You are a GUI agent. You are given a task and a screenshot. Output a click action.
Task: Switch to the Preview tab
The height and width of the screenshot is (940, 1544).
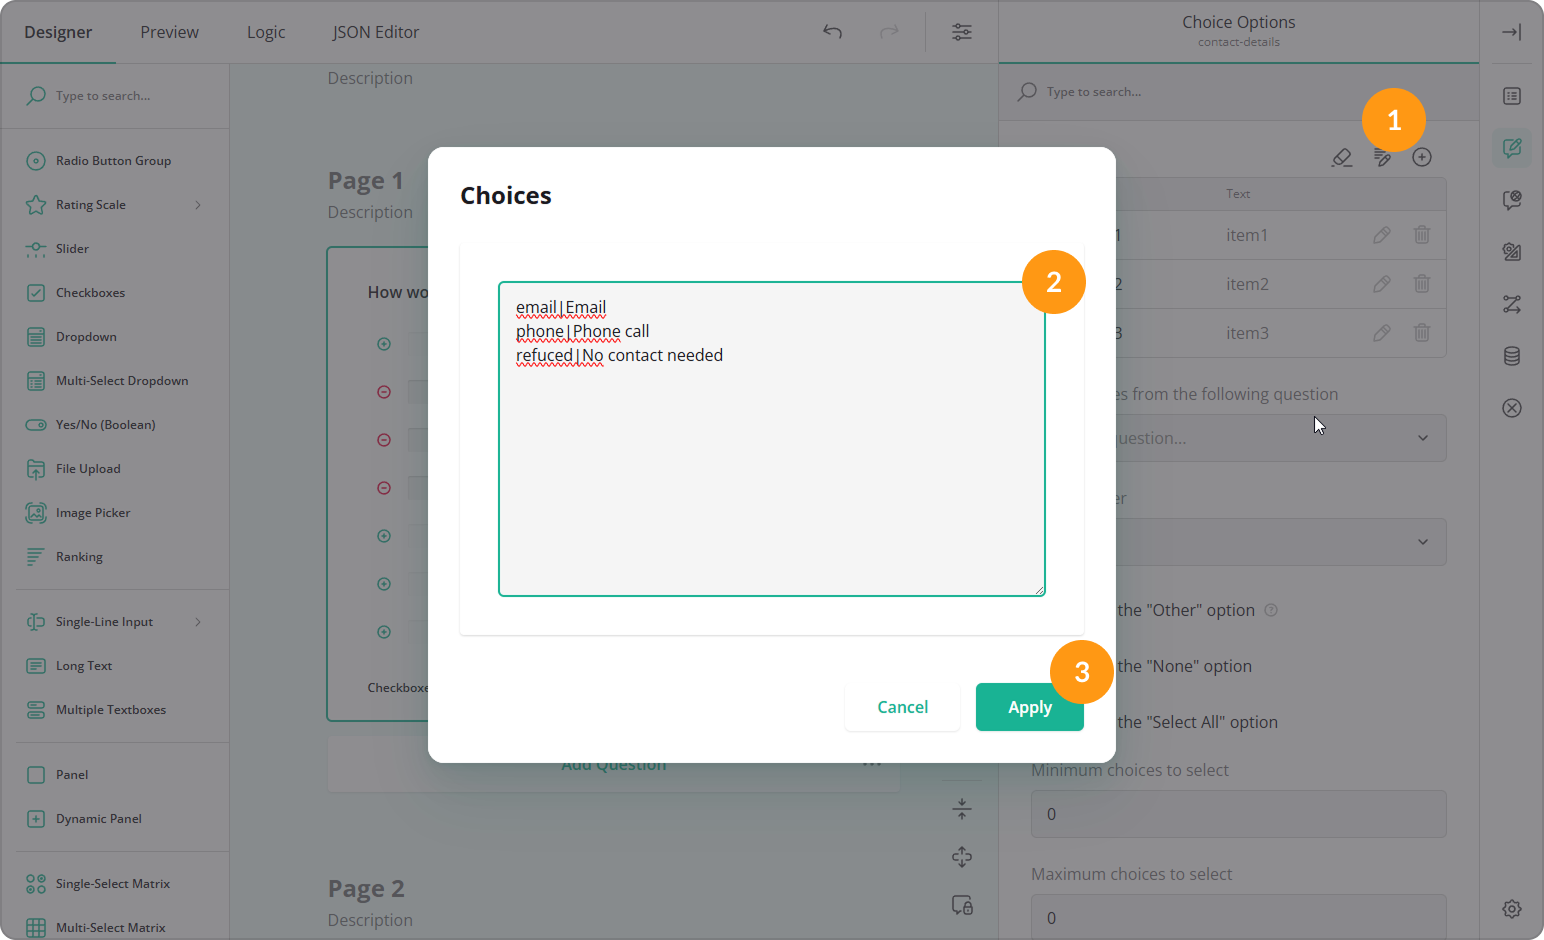click(x=168, y=31)
